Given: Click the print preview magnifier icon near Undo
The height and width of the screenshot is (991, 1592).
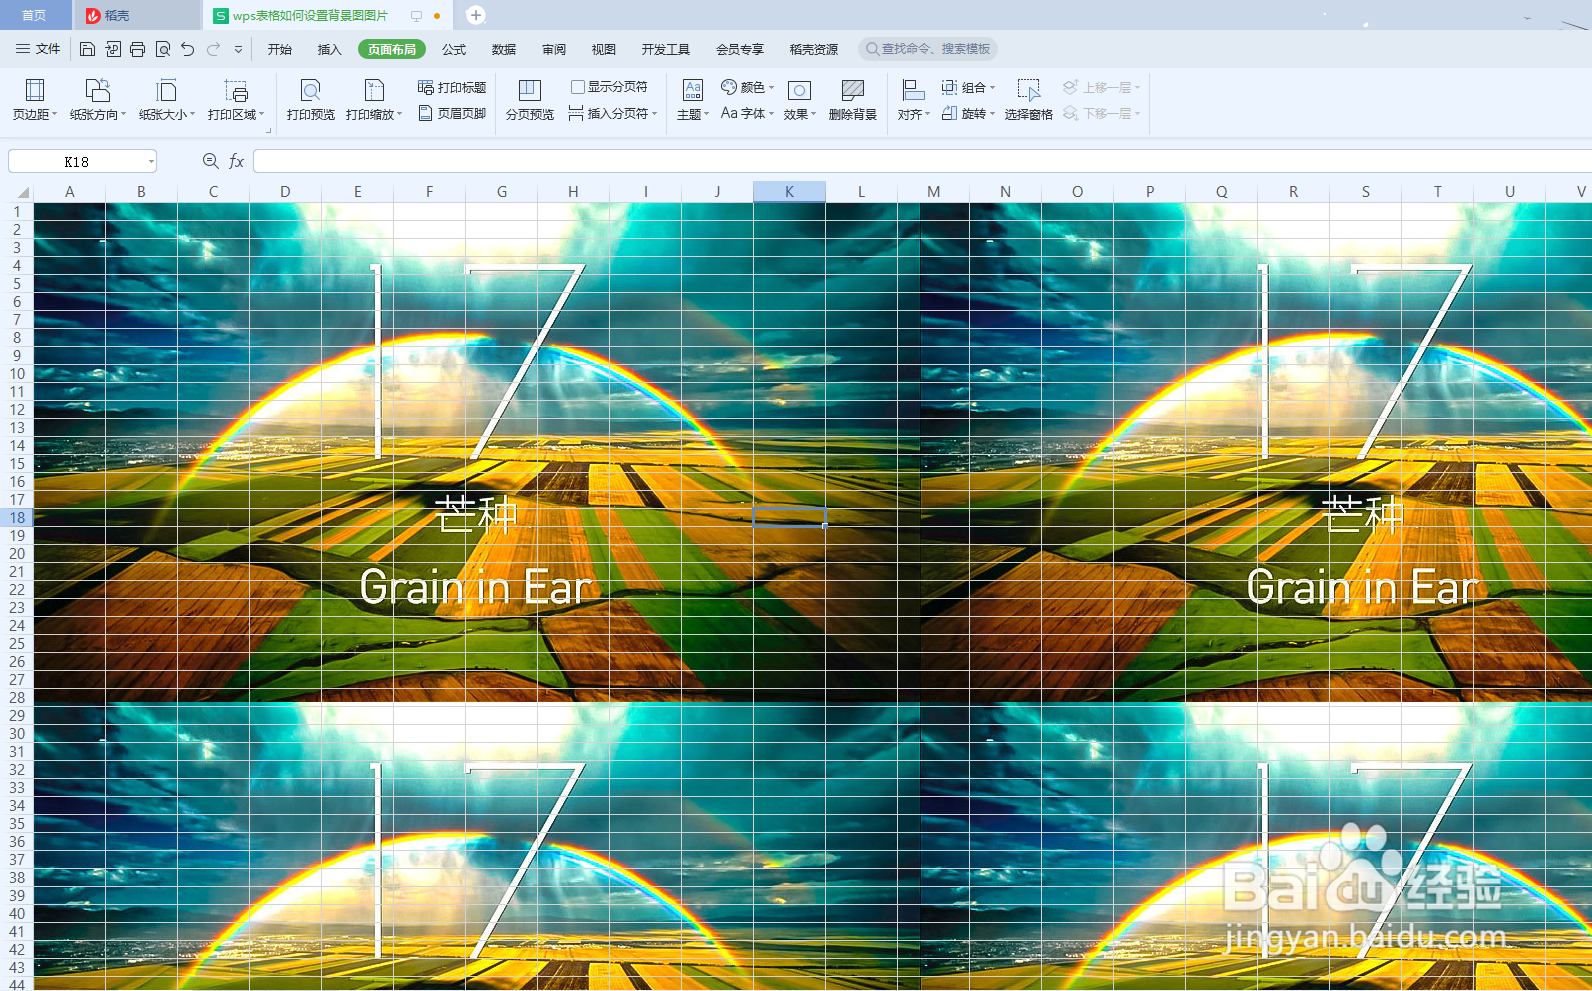Looking at the screenshot, I should click(x=162, y=49).
